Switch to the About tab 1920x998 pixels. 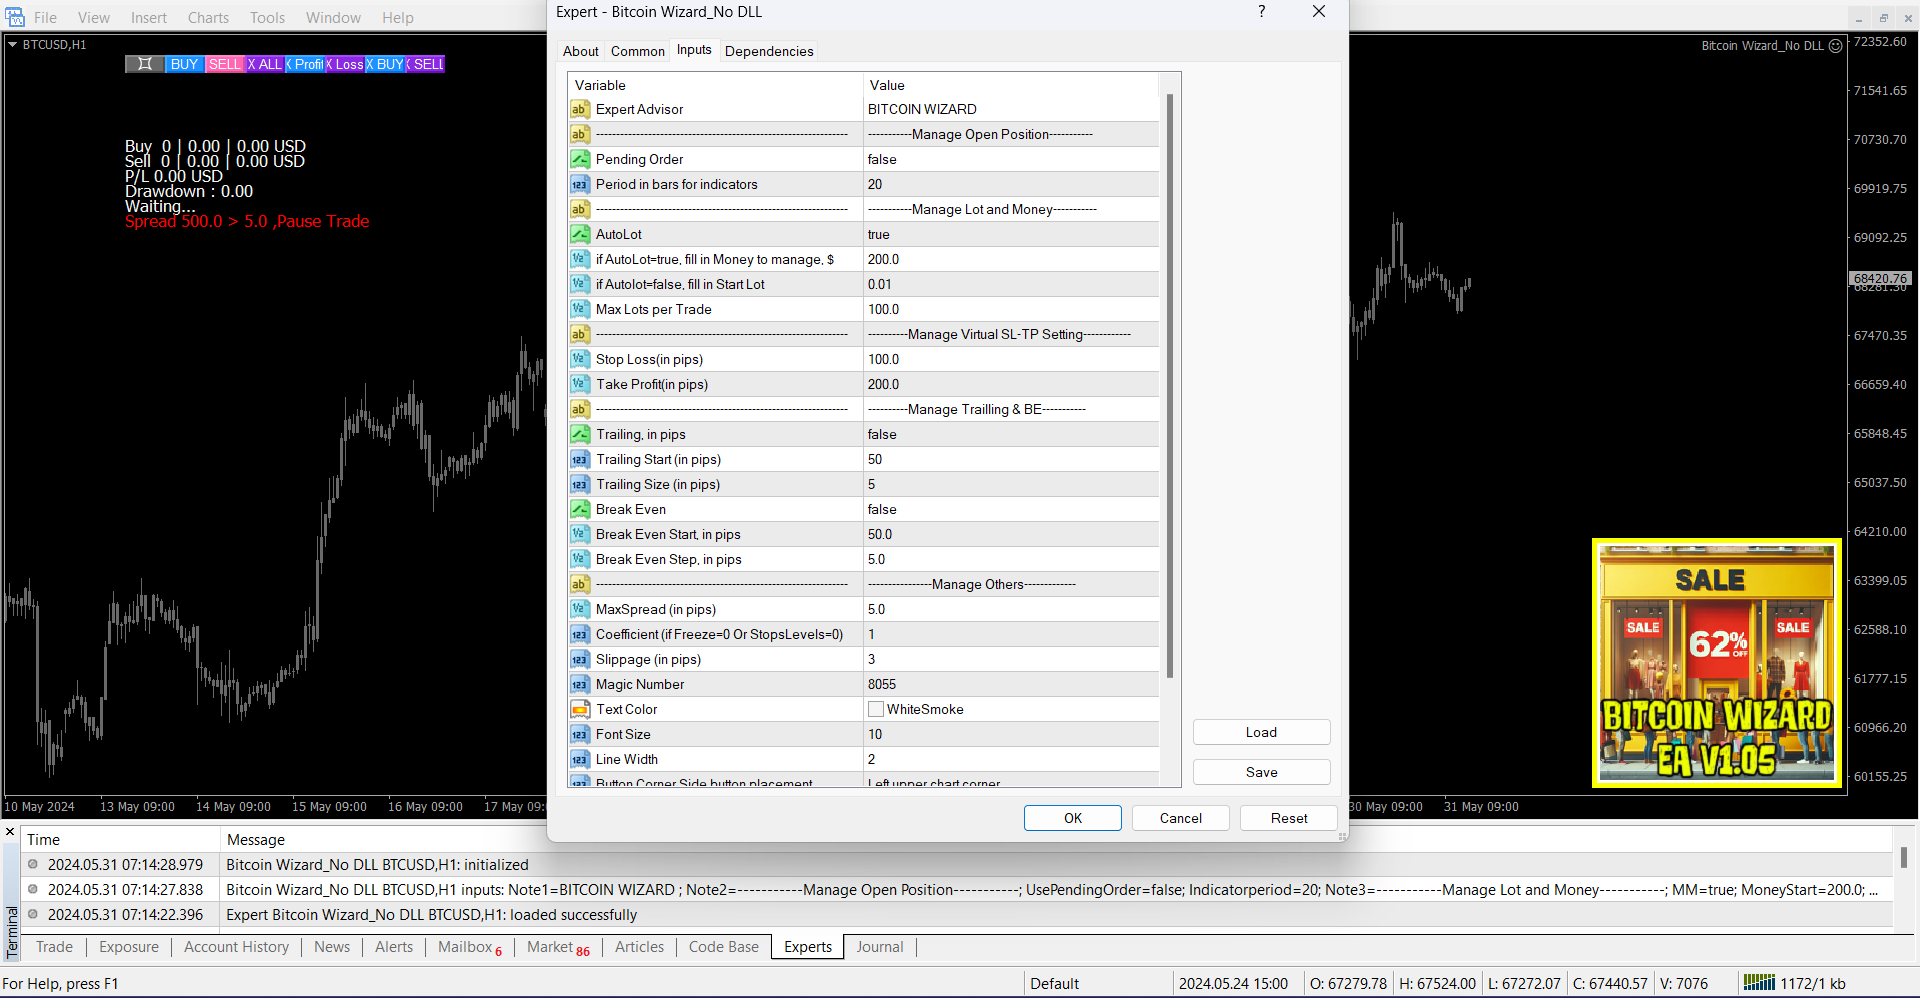(x=581, y=51)
